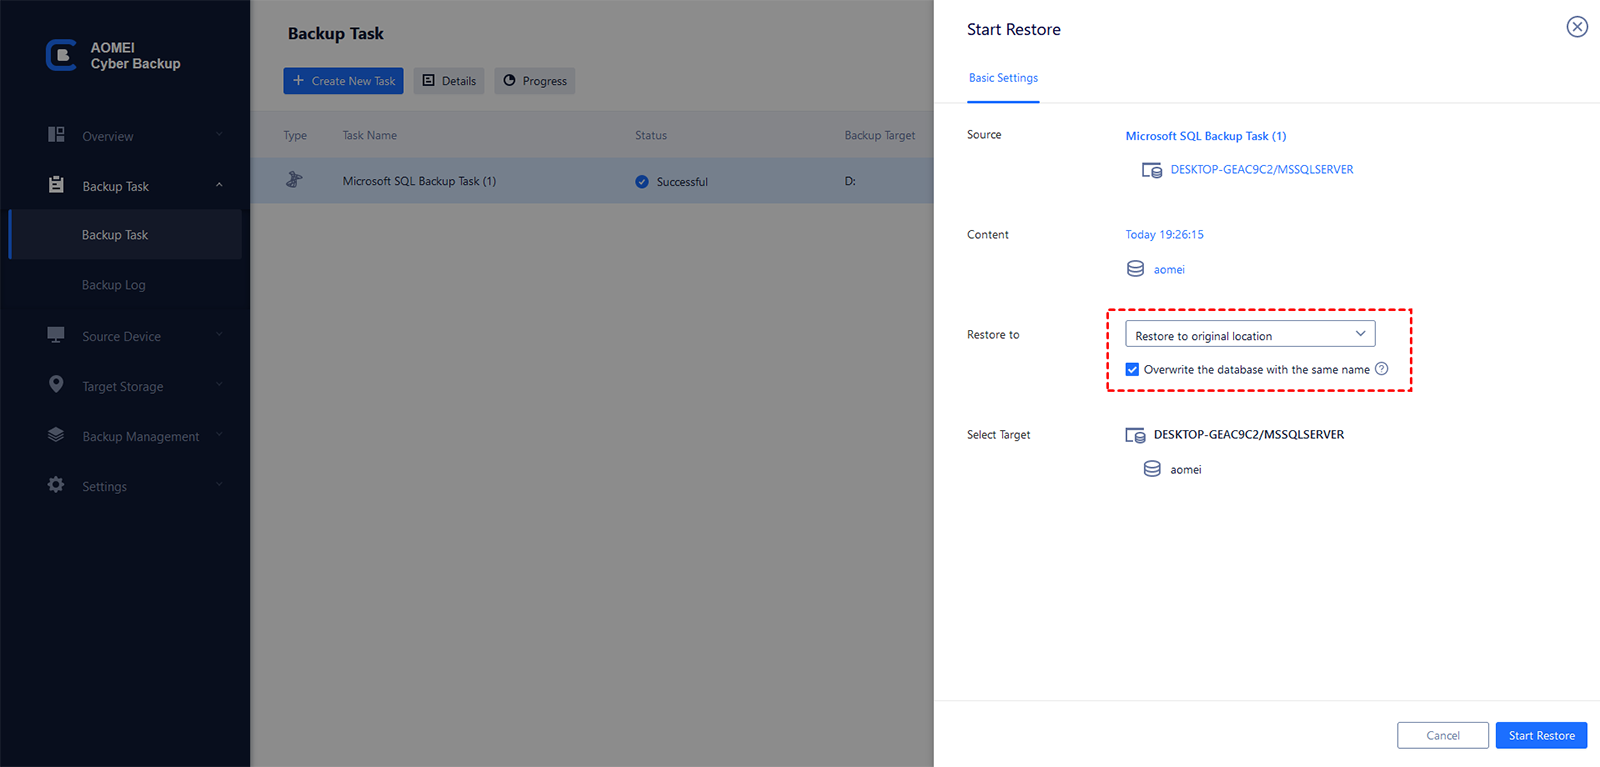Click the Type column header
This screenshot has width=1600, height=767.
click(x=295, y=135)
